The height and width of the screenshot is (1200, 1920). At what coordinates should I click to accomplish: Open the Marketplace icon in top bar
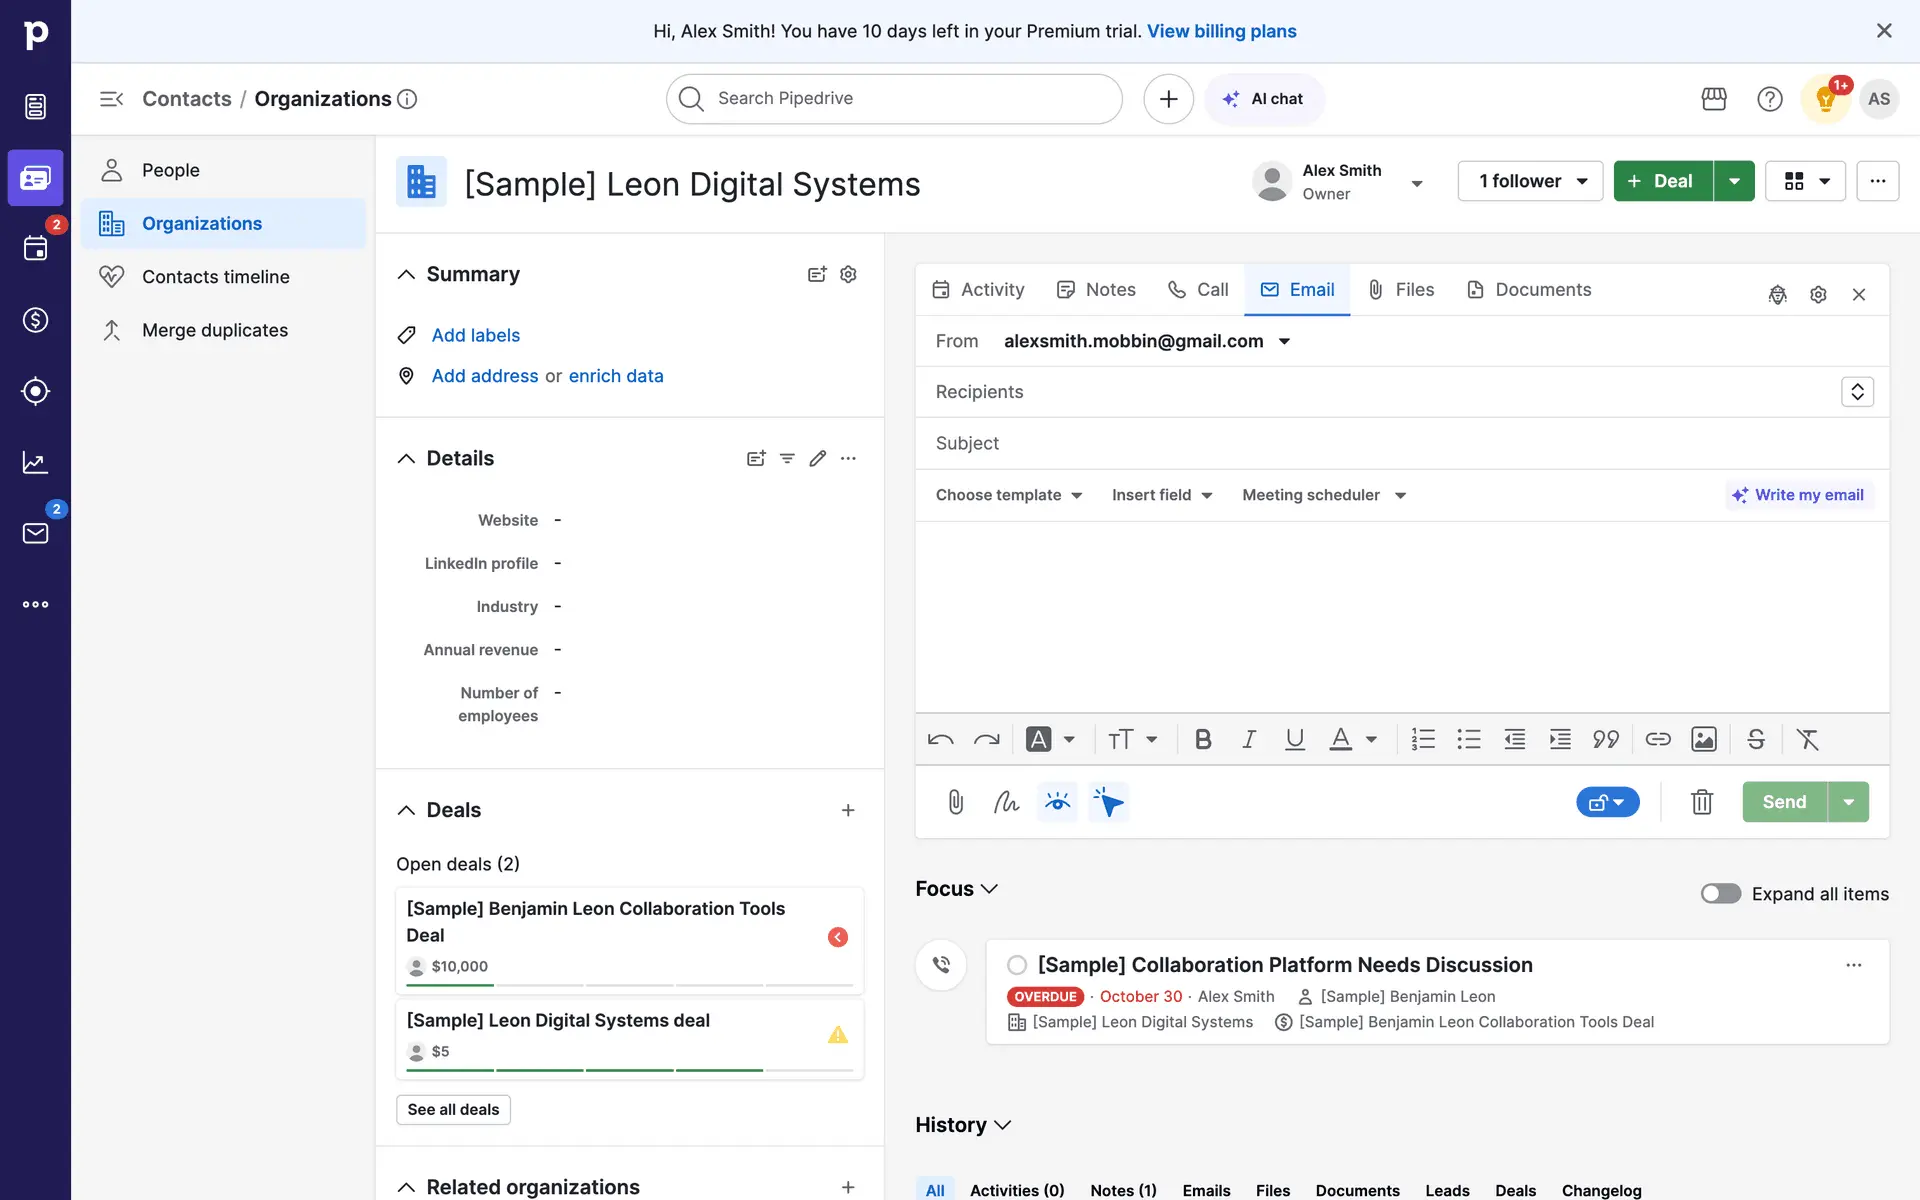click(1713, 99)
